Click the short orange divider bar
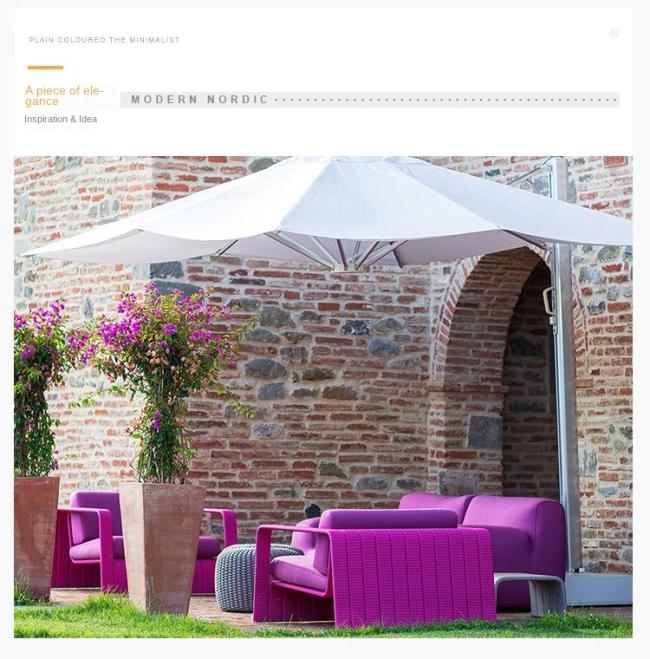 pyautogui.click(x=45, y=67)
